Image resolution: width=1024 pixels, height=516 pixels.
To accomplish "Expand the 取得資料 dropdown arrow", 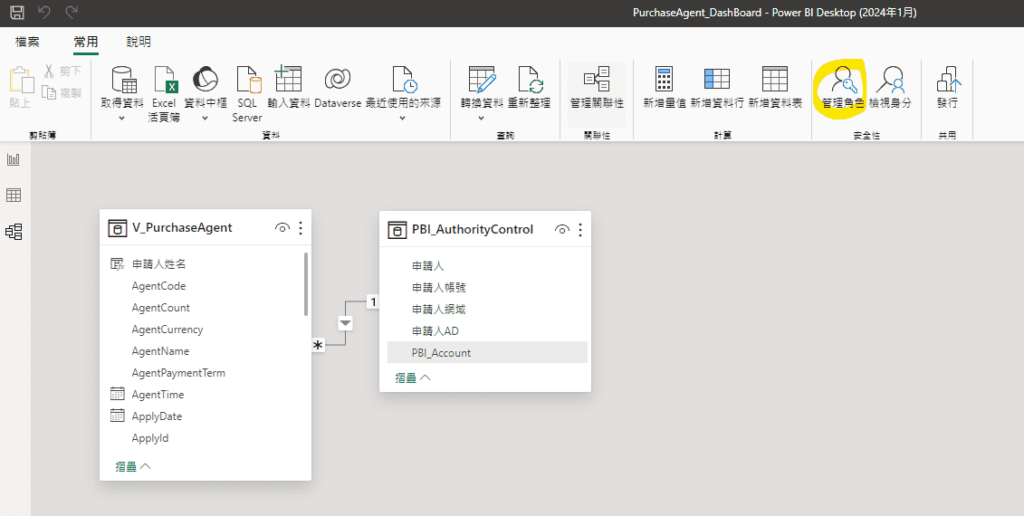I will [122, 118].
